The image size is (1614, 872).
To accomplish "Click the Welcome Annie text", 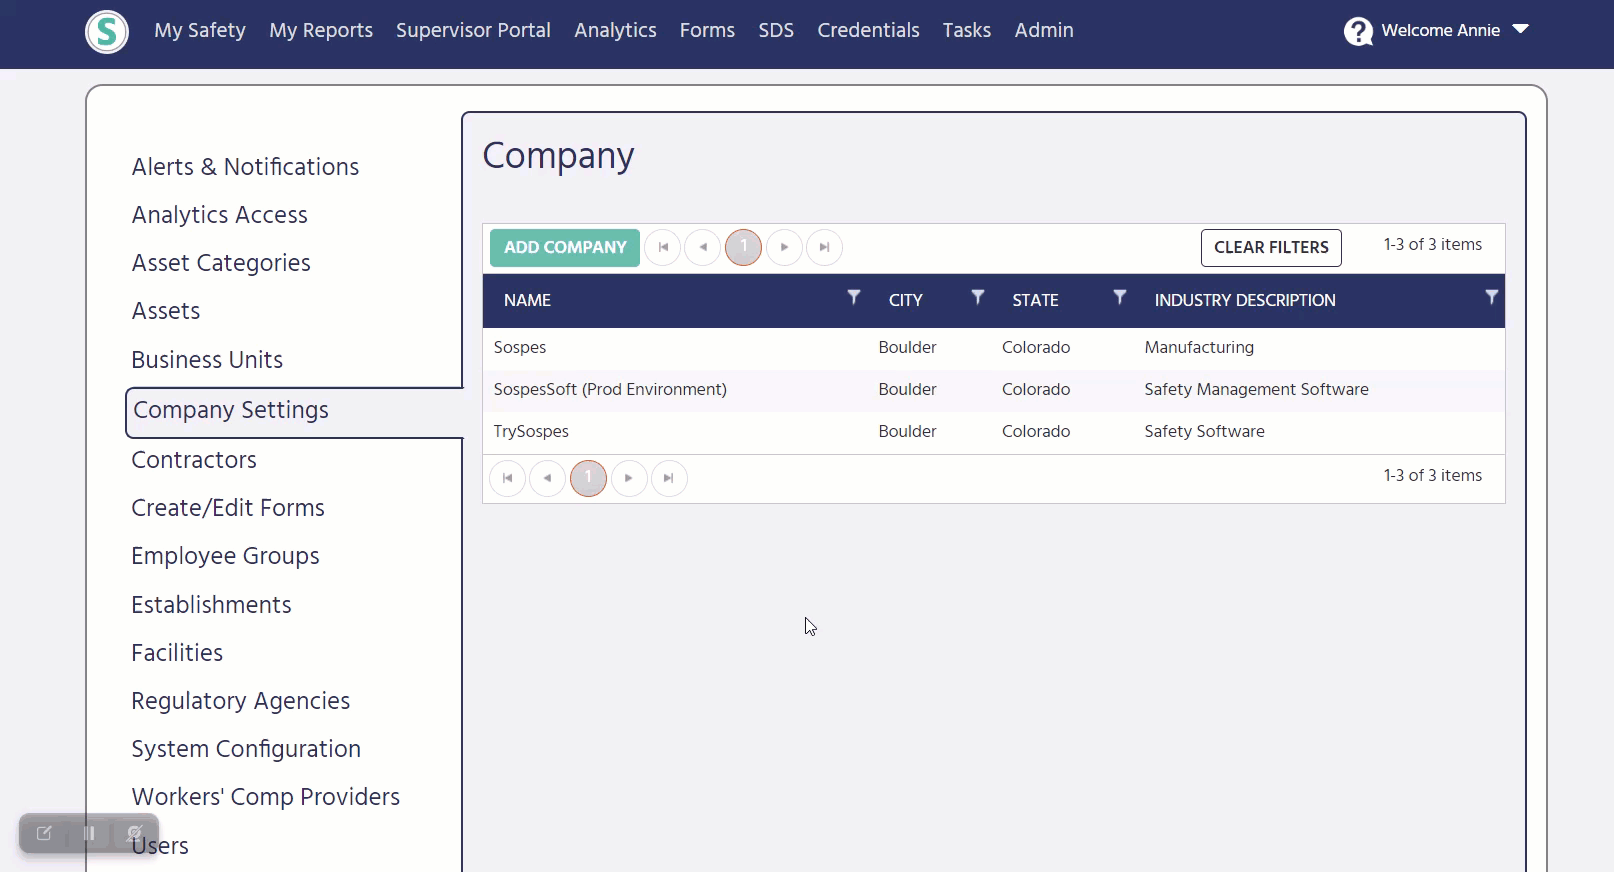I will coord(1440,30).
